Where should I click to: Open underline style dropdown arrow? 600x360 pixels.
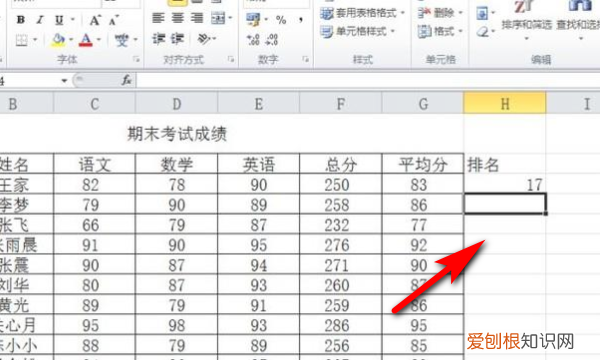pyautogui.click(x=73, y=20)
